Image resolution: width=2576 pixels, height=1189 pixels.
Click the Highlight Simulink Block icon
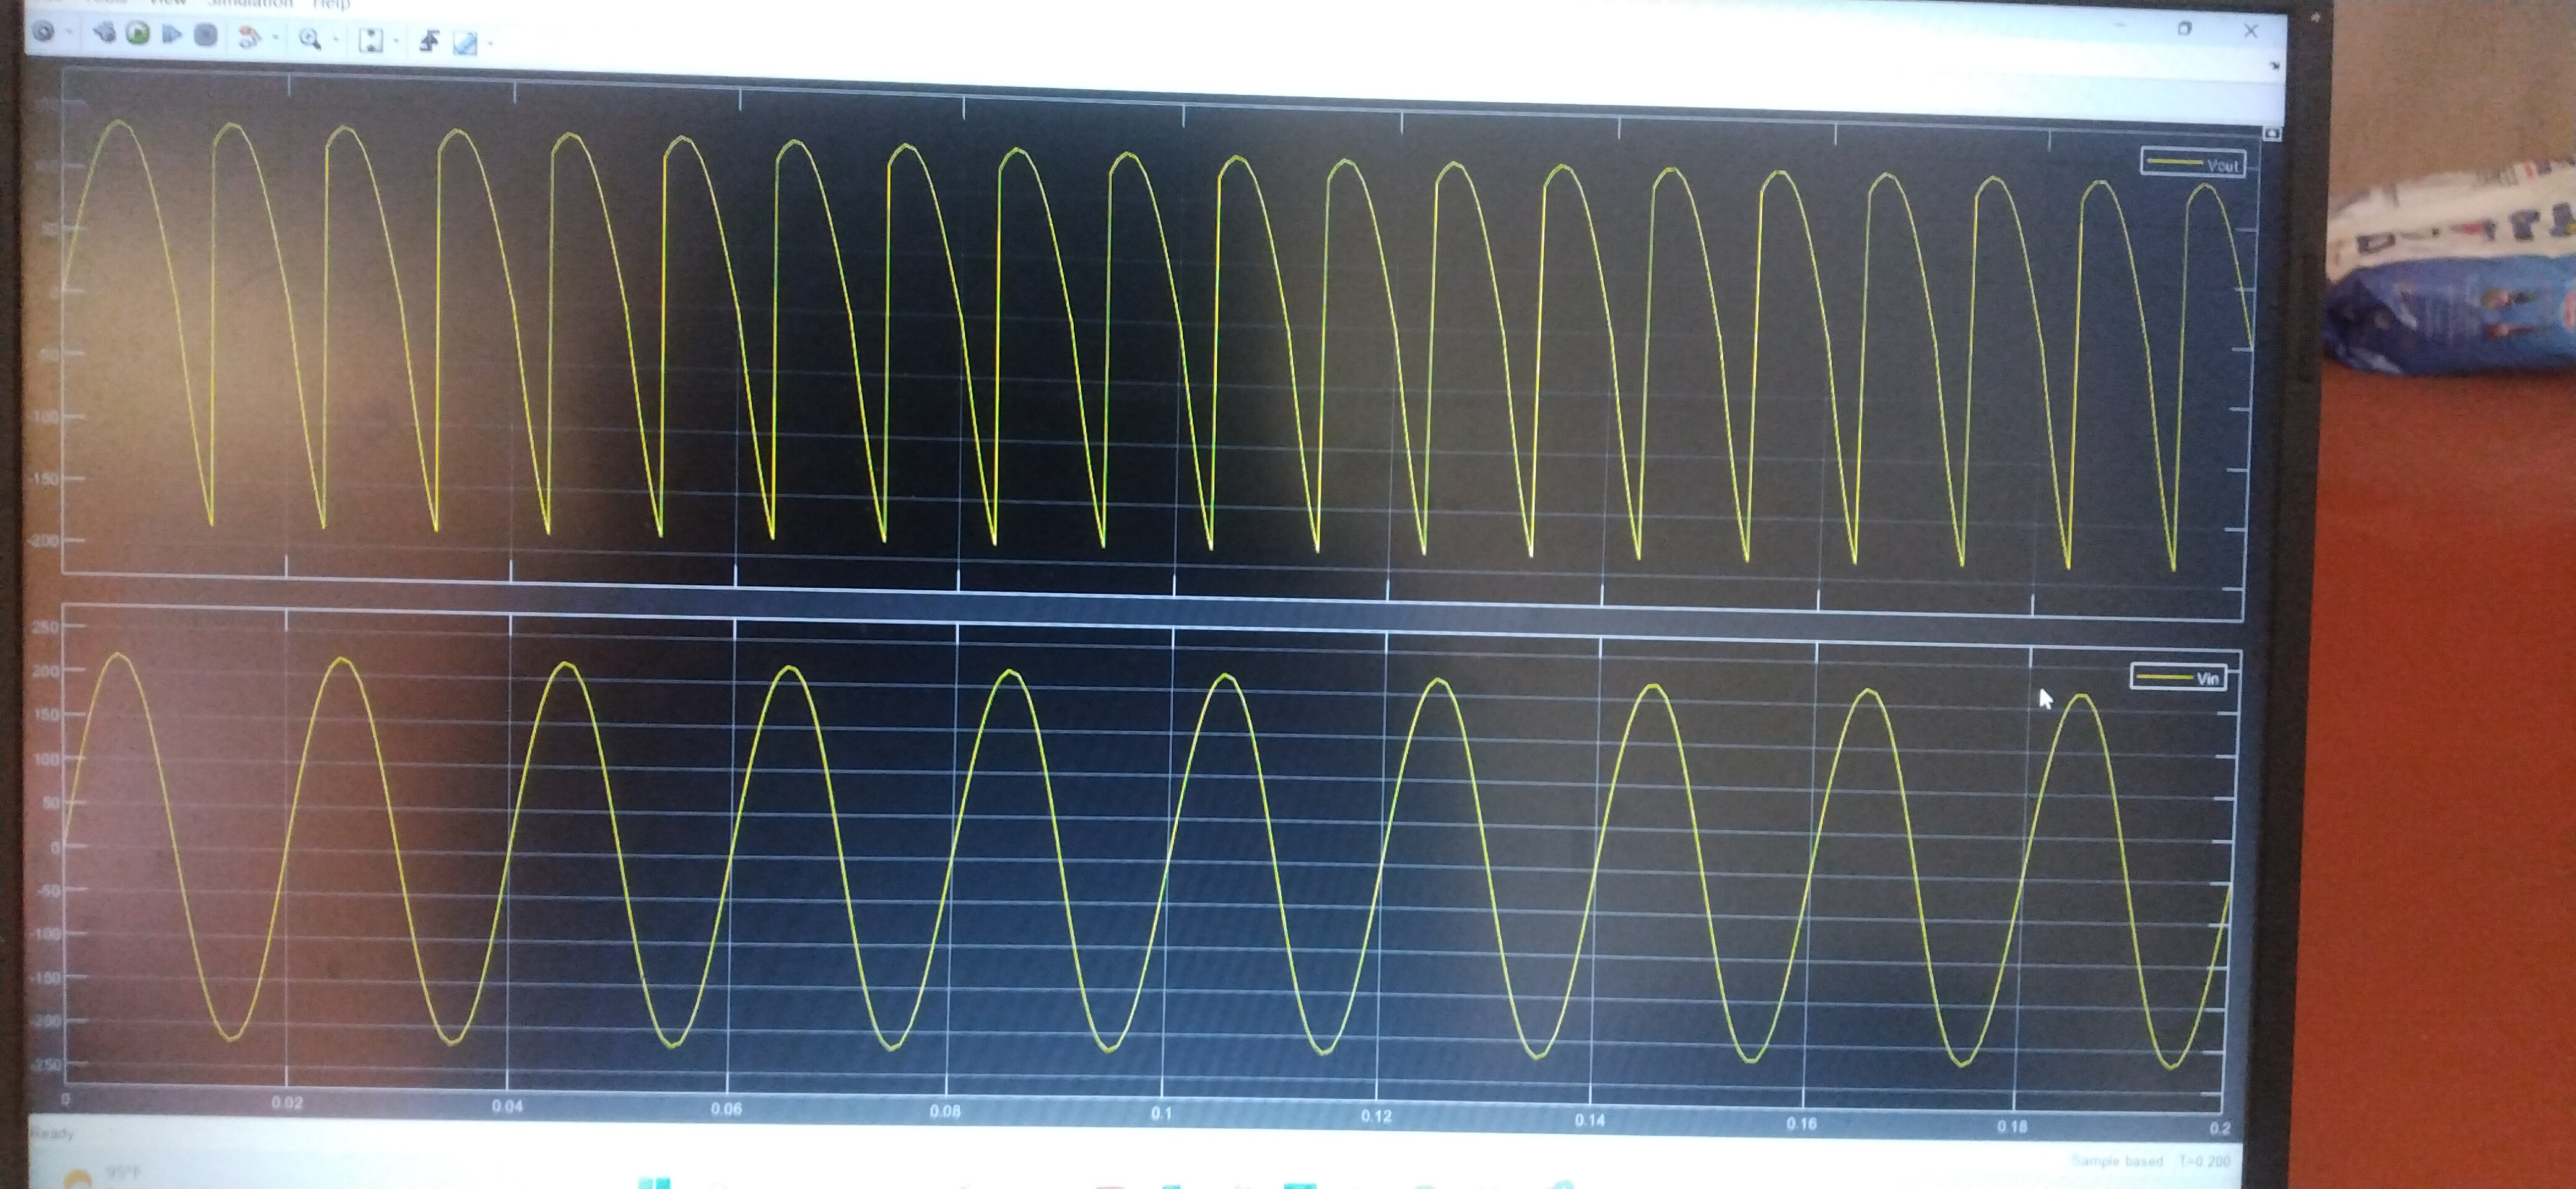(249, 38)
